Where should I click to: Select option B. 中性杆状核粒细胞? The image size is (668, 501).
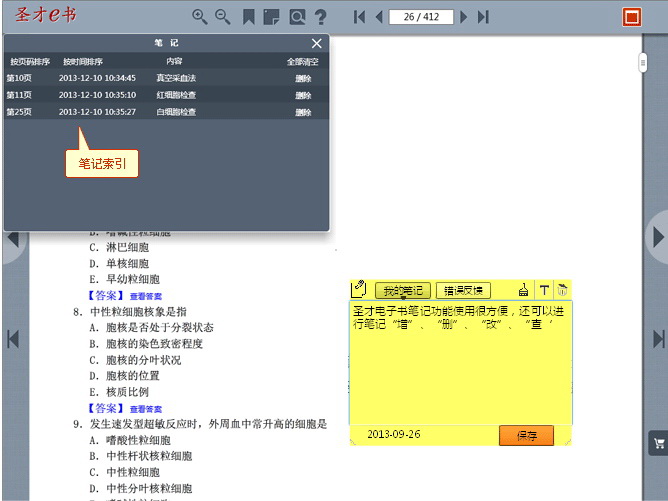pos(141,456)
